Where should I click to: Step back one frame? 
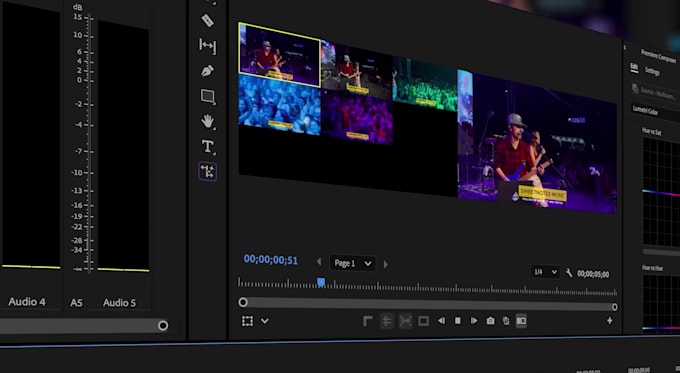point(441,321)
